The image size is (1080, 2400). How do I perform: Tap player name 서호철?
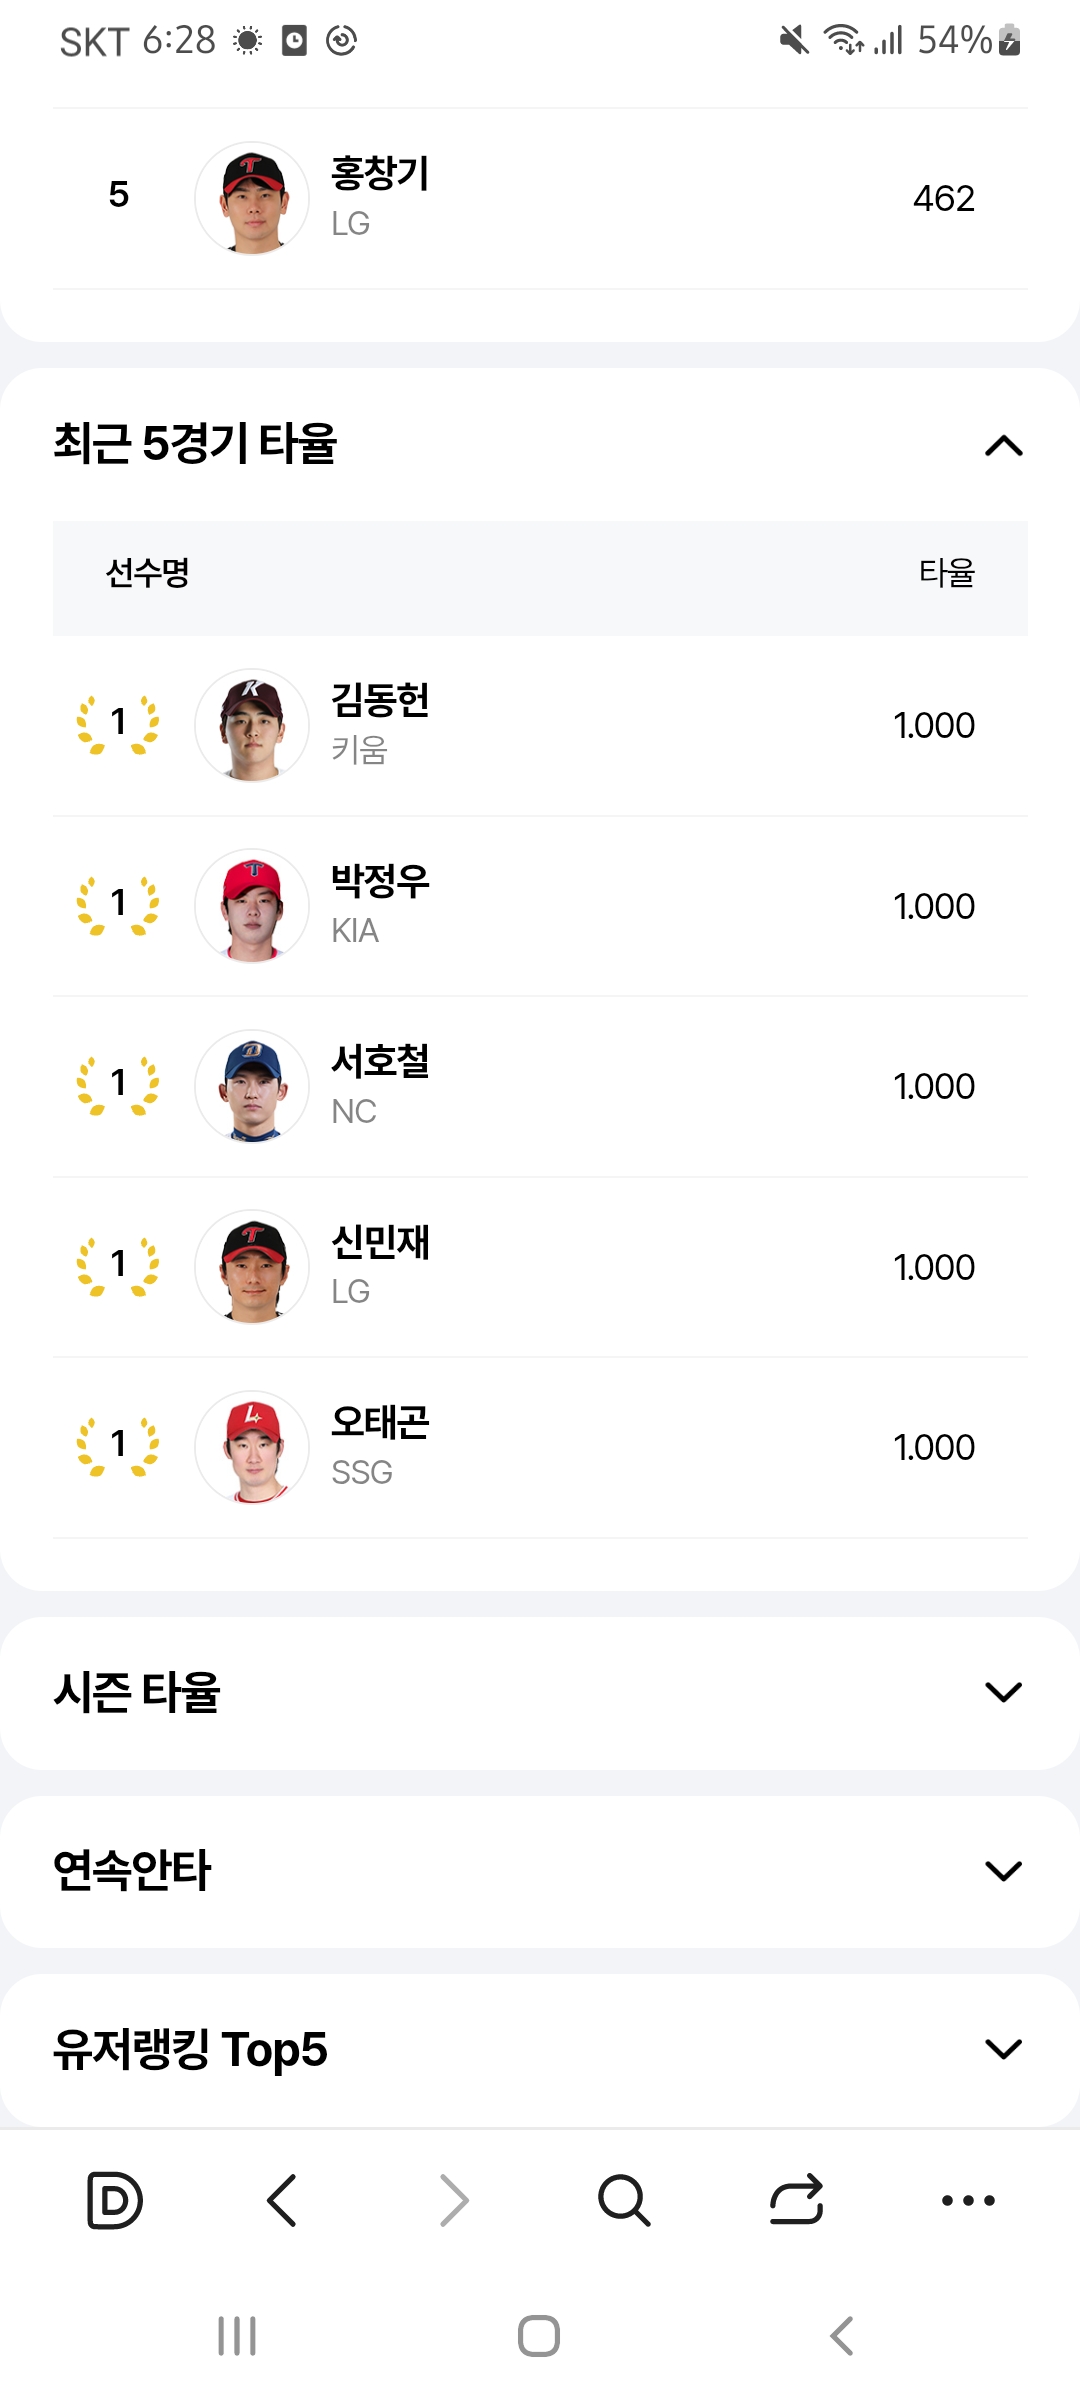tap(380, 1062)
